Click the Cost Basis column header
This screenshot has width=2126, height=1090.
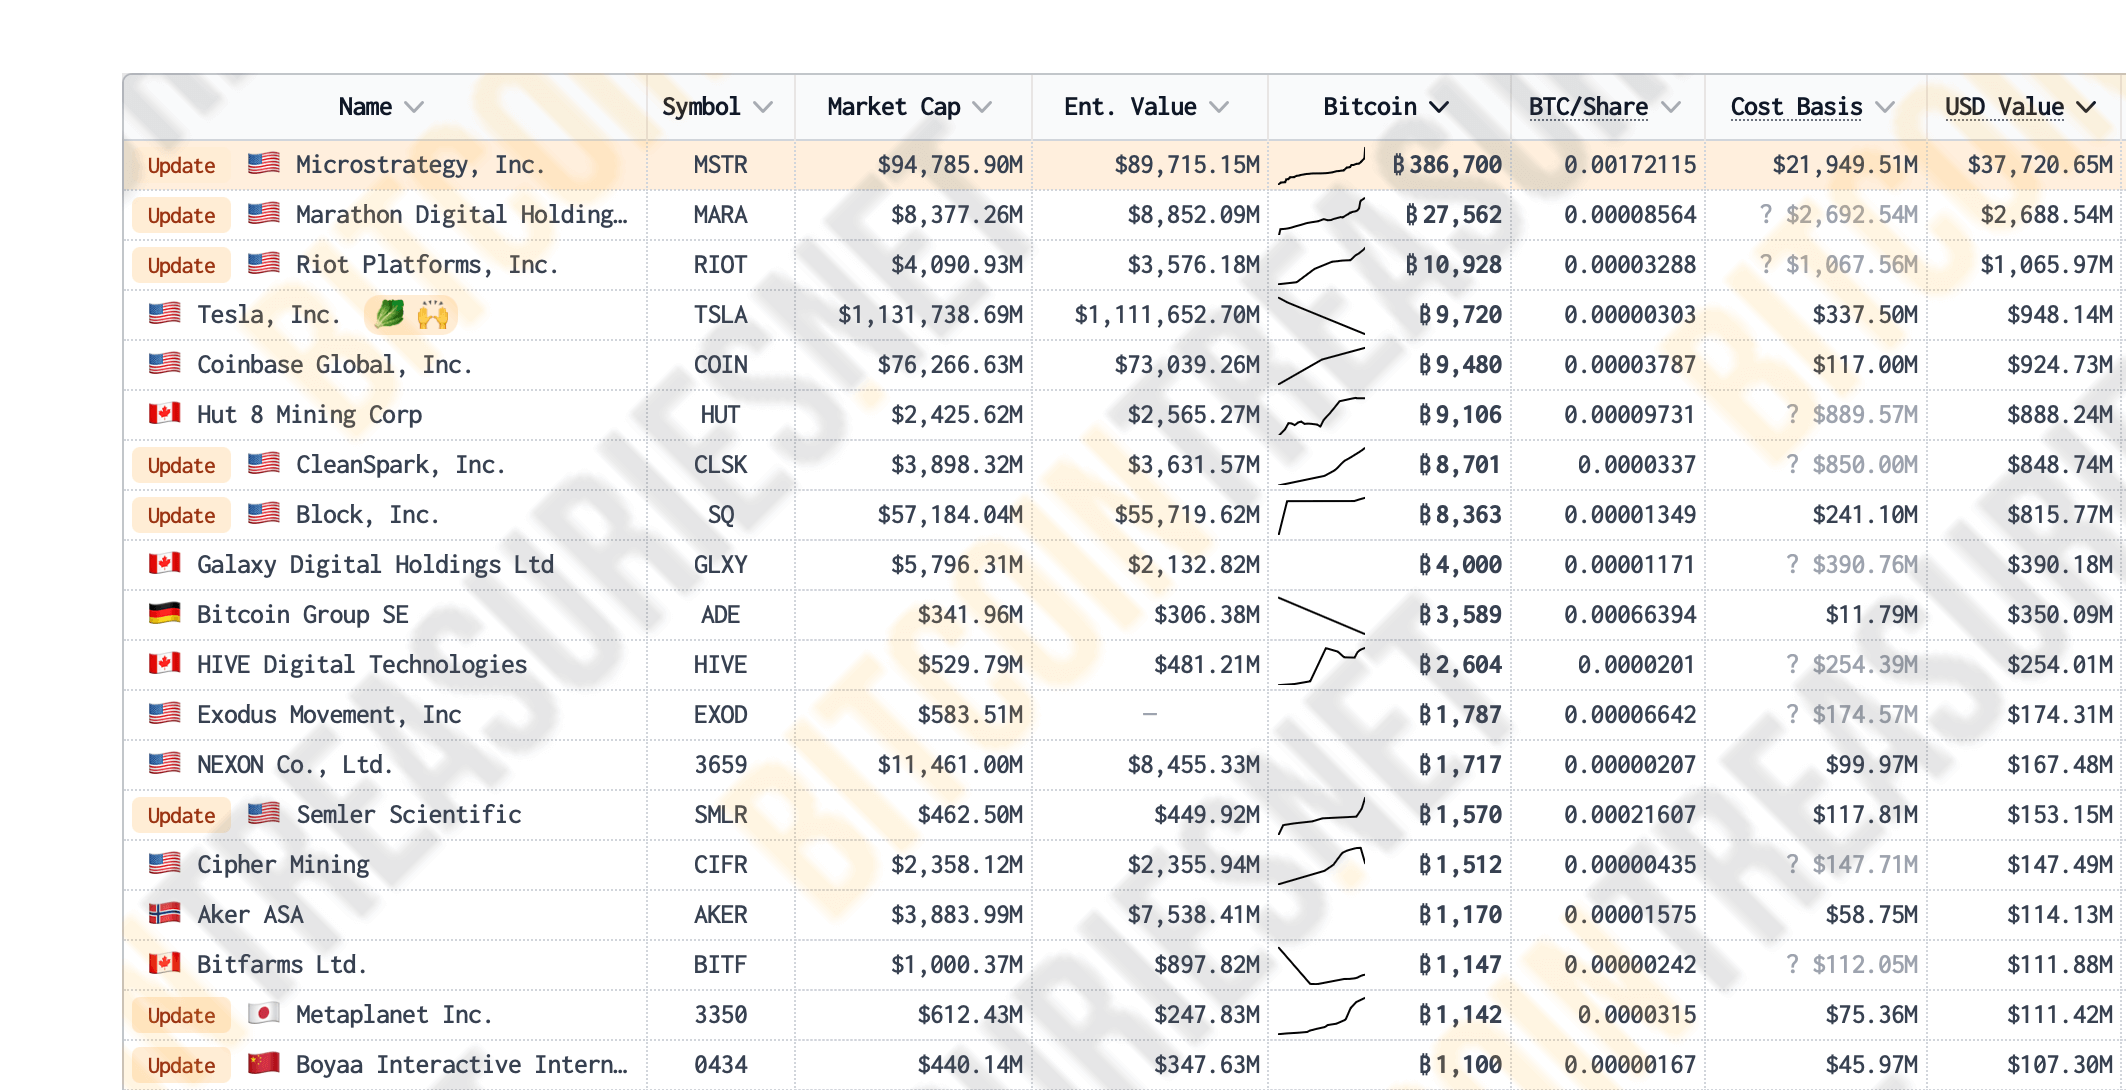(1796, 107)
